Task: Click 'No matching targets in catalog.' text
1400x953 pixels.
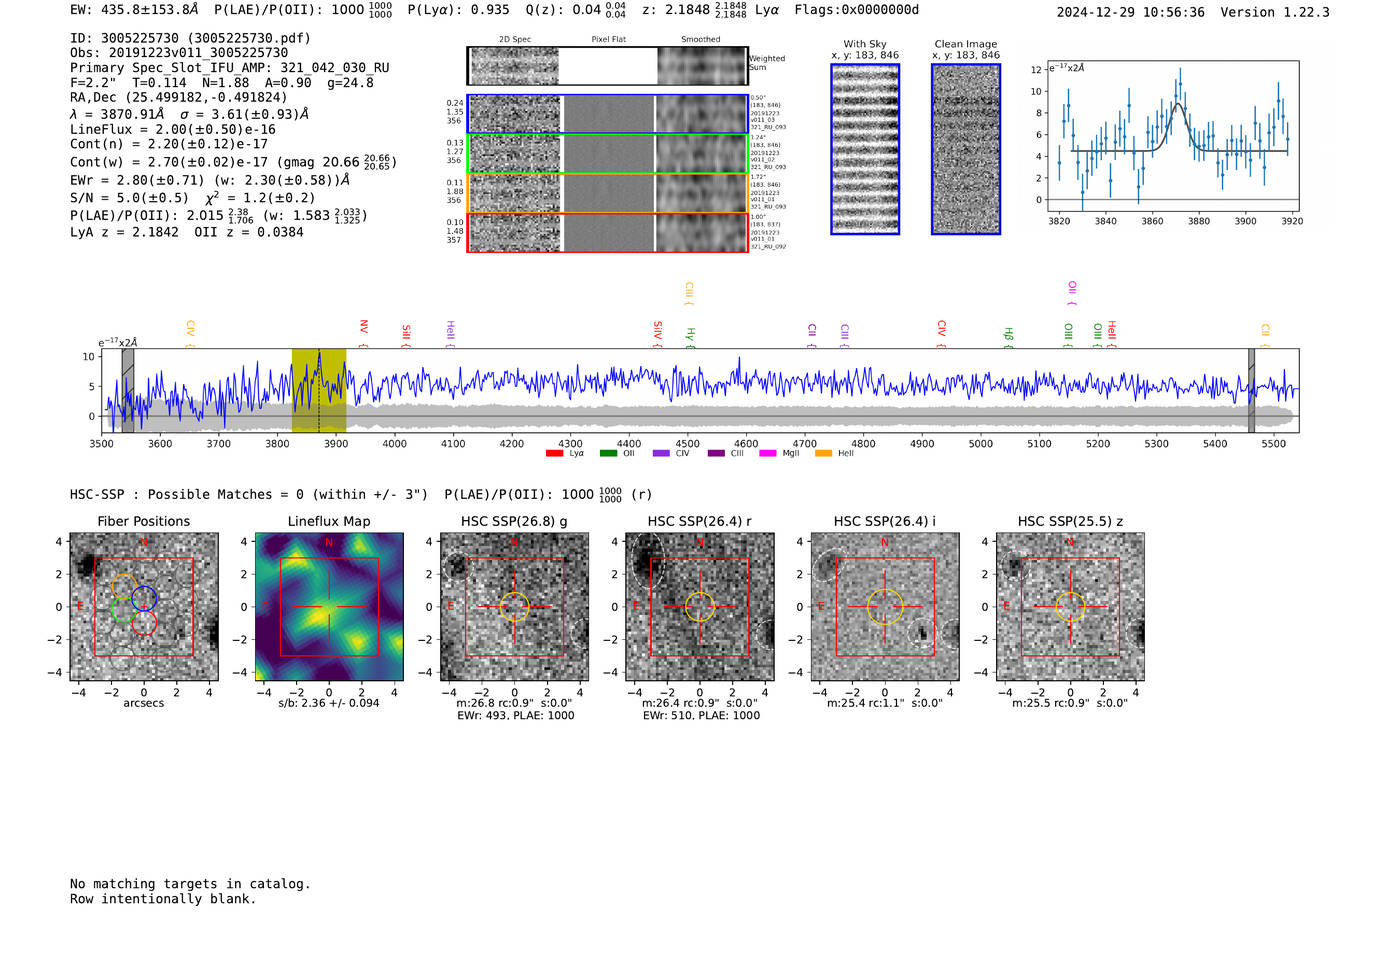Action: click(x=190, y=884)
